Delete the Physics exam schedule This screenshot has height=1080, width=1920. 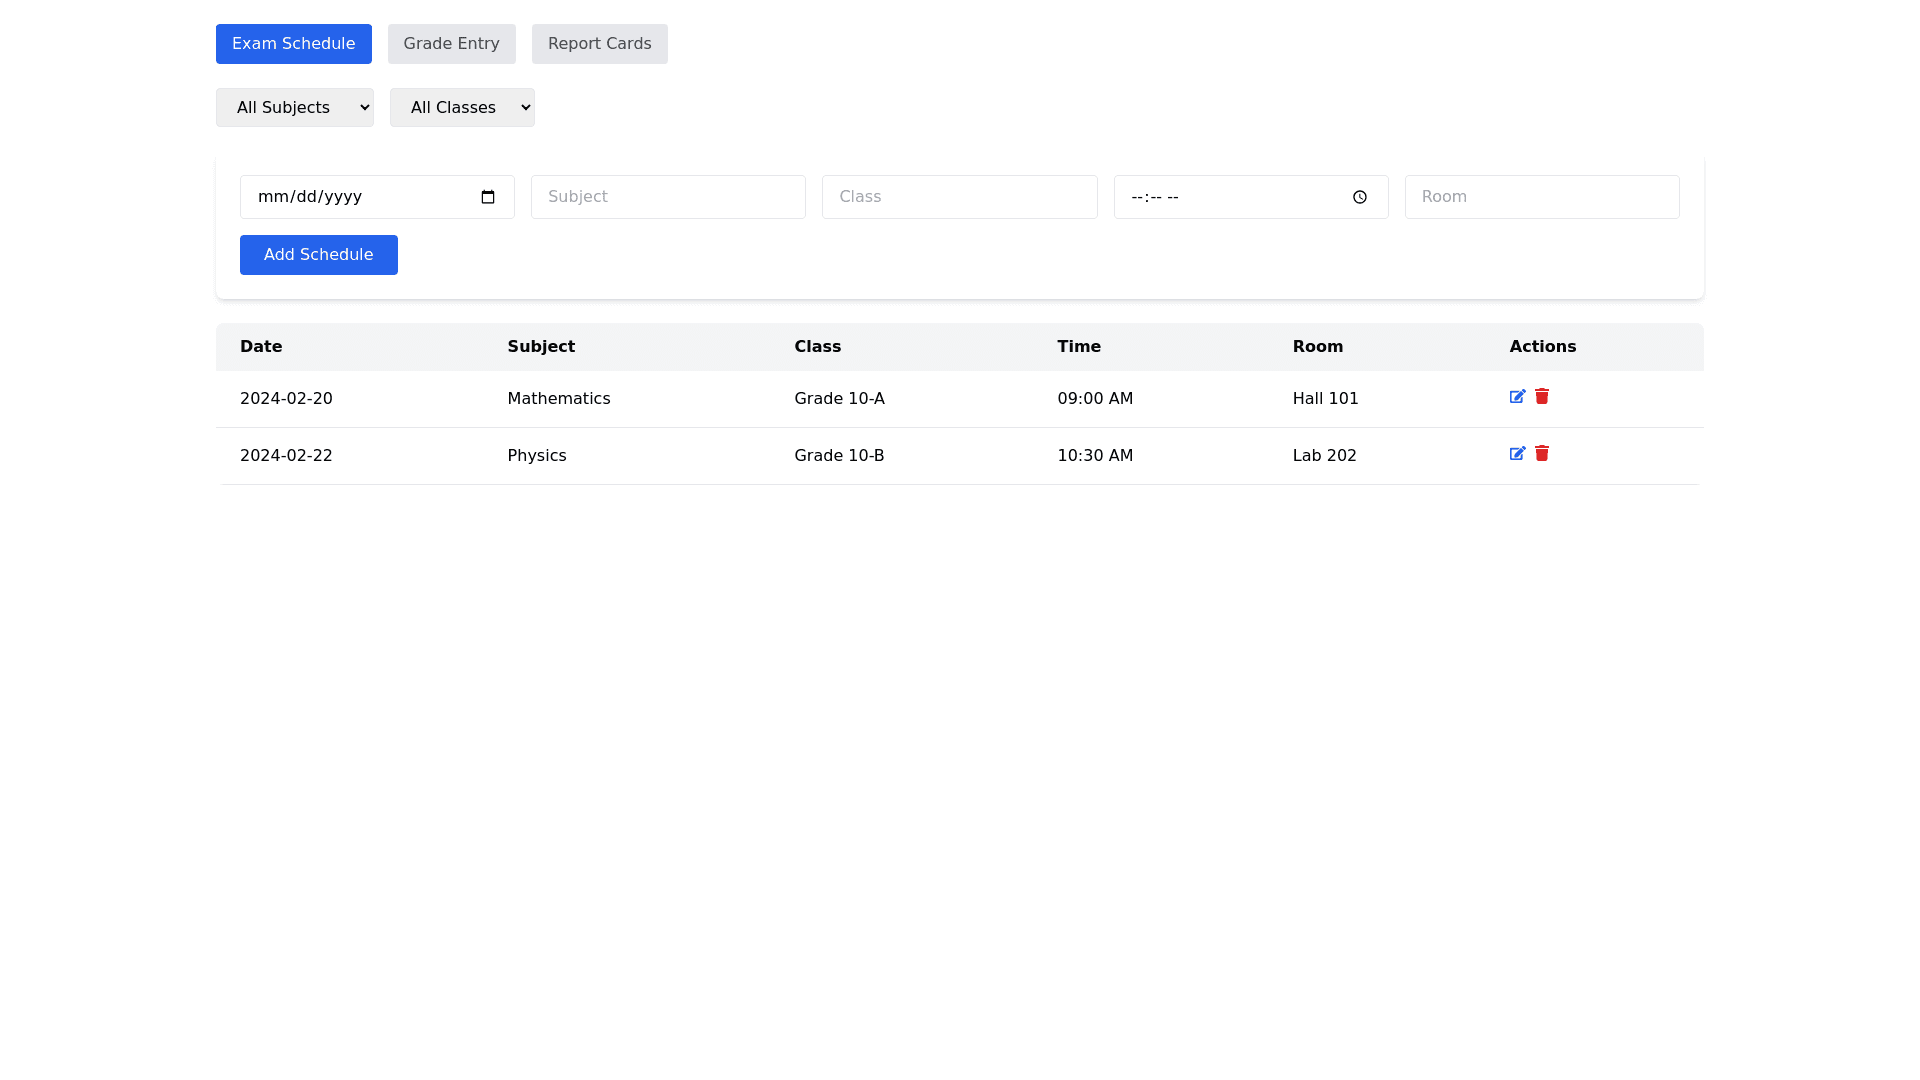coord(1542,454)
